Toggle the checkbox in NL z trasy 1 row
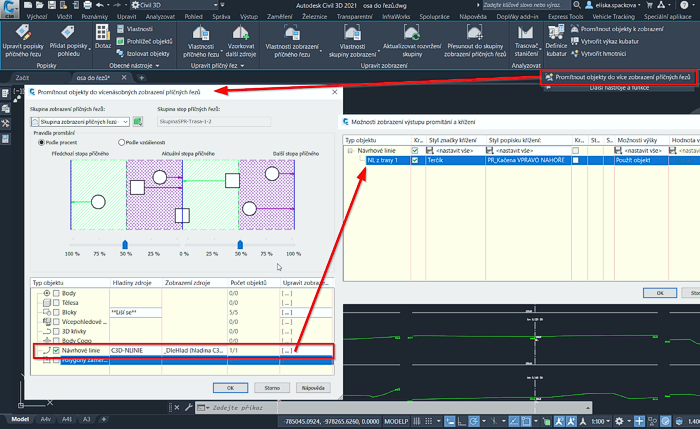The image size is (700, 429). coord(415,160)
